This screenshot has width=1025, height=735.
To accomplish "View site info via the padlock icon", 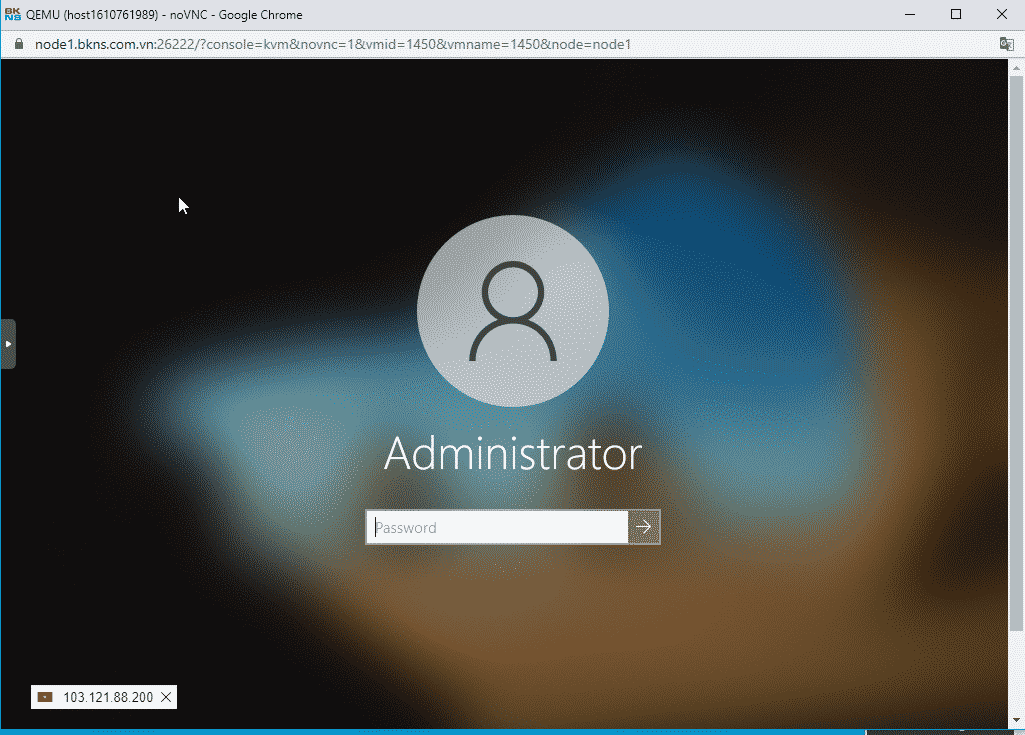I will (x=18, y=45).
